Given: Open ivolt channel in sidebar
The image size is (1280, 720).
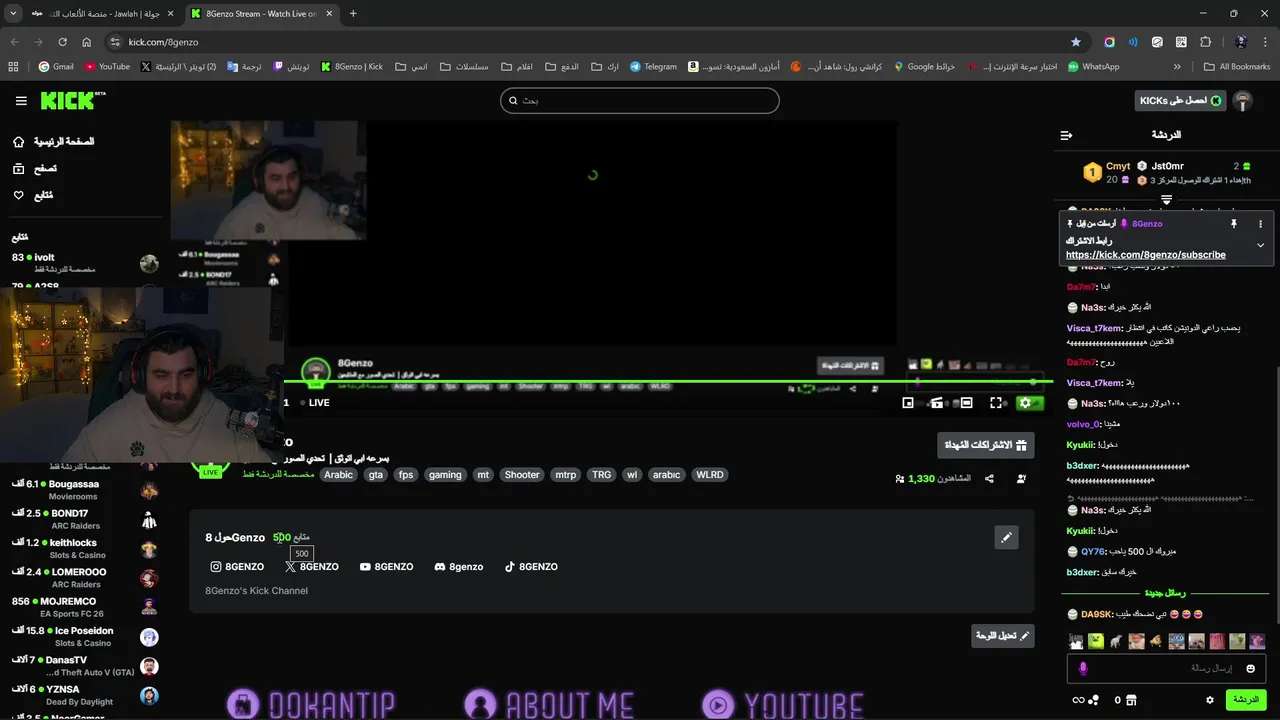Looking at the screenshot, I should [x=85, y=263].
